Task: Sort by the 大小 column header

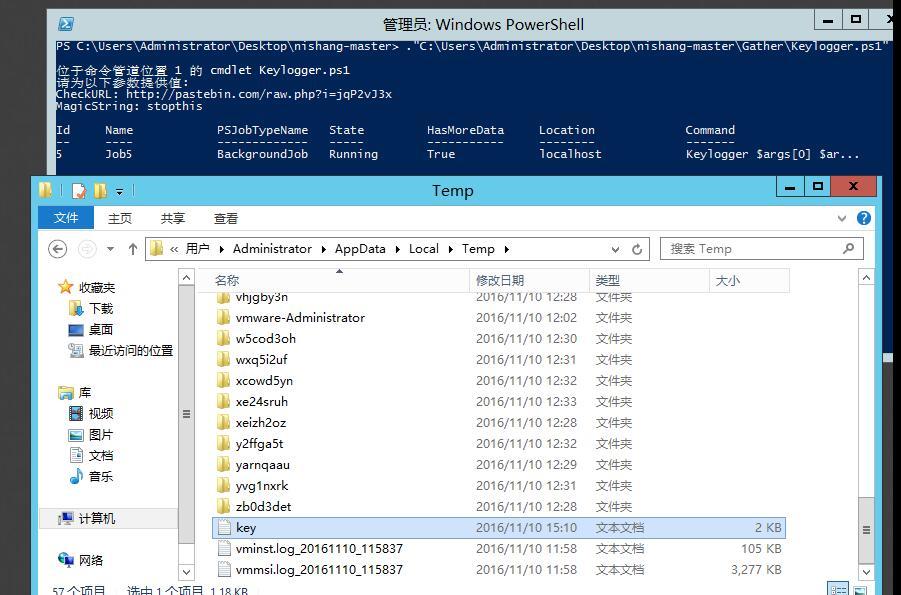Action: pyautogui.click(x=749, y=281)
